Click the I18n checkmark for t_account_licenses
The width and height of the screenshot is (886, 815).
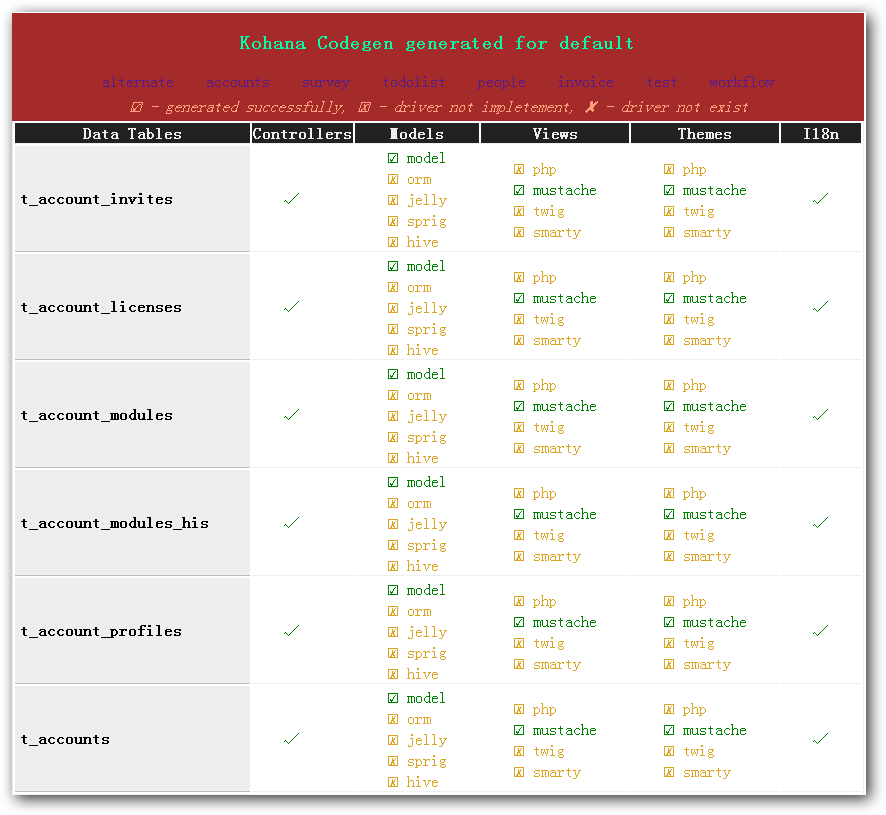click(820, 307)
